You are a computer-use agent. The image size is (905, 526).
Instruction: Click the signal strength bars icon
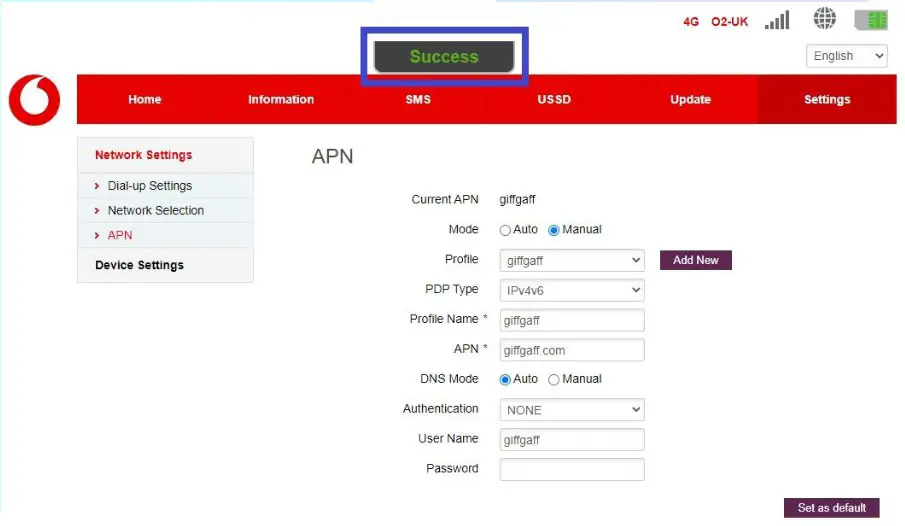(776, 20)
